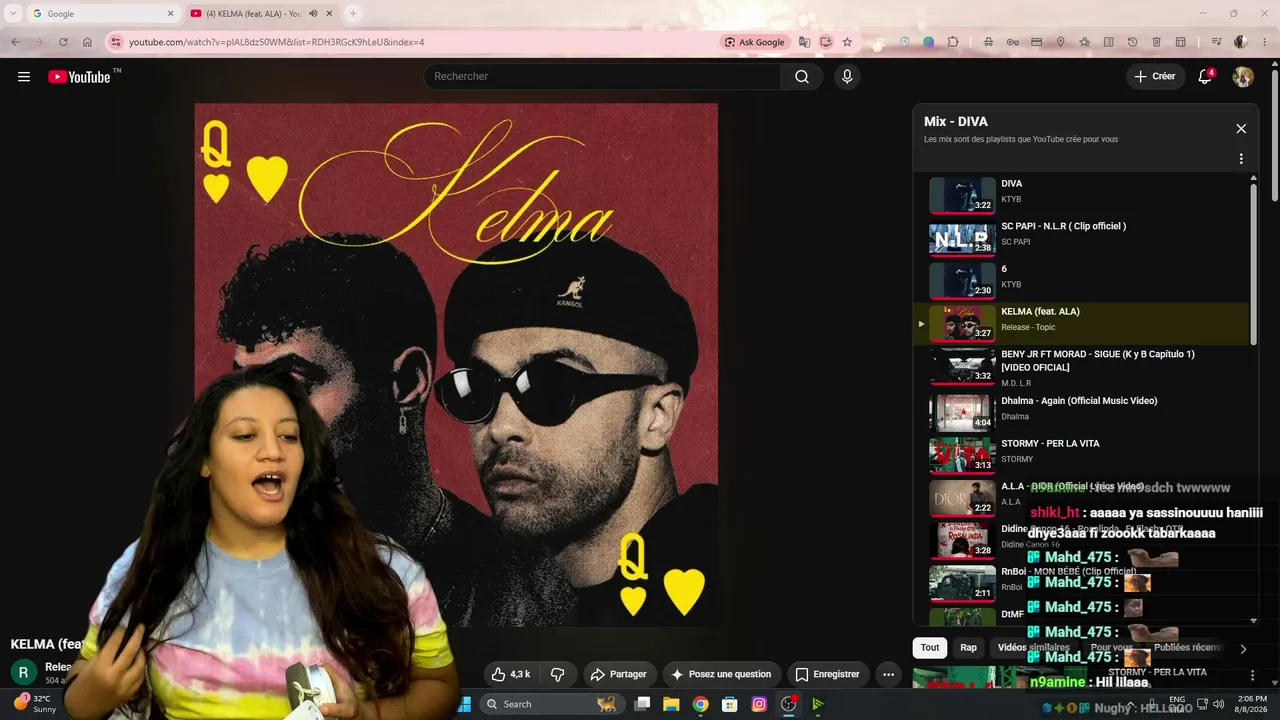The height and width of the screenshot is (720, 1280).
Task: Close the KELMA YouTube tab
Action: [x=329, y=14]
